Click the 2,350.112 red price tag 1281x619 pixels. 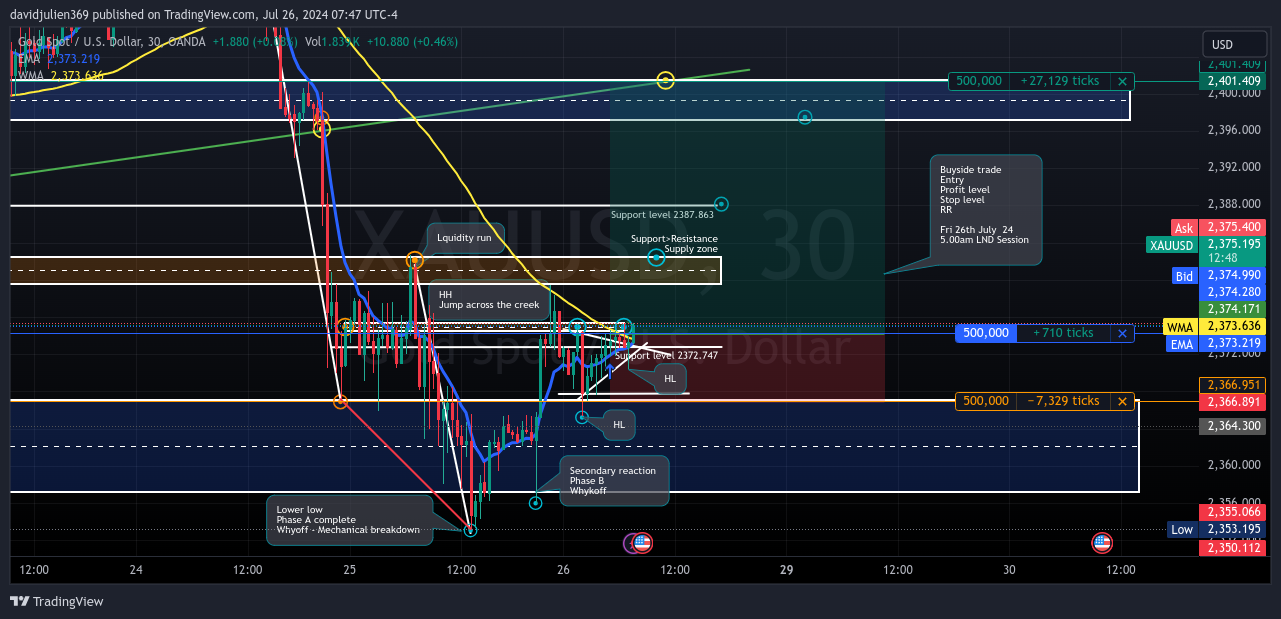[x=1231, y=548]
